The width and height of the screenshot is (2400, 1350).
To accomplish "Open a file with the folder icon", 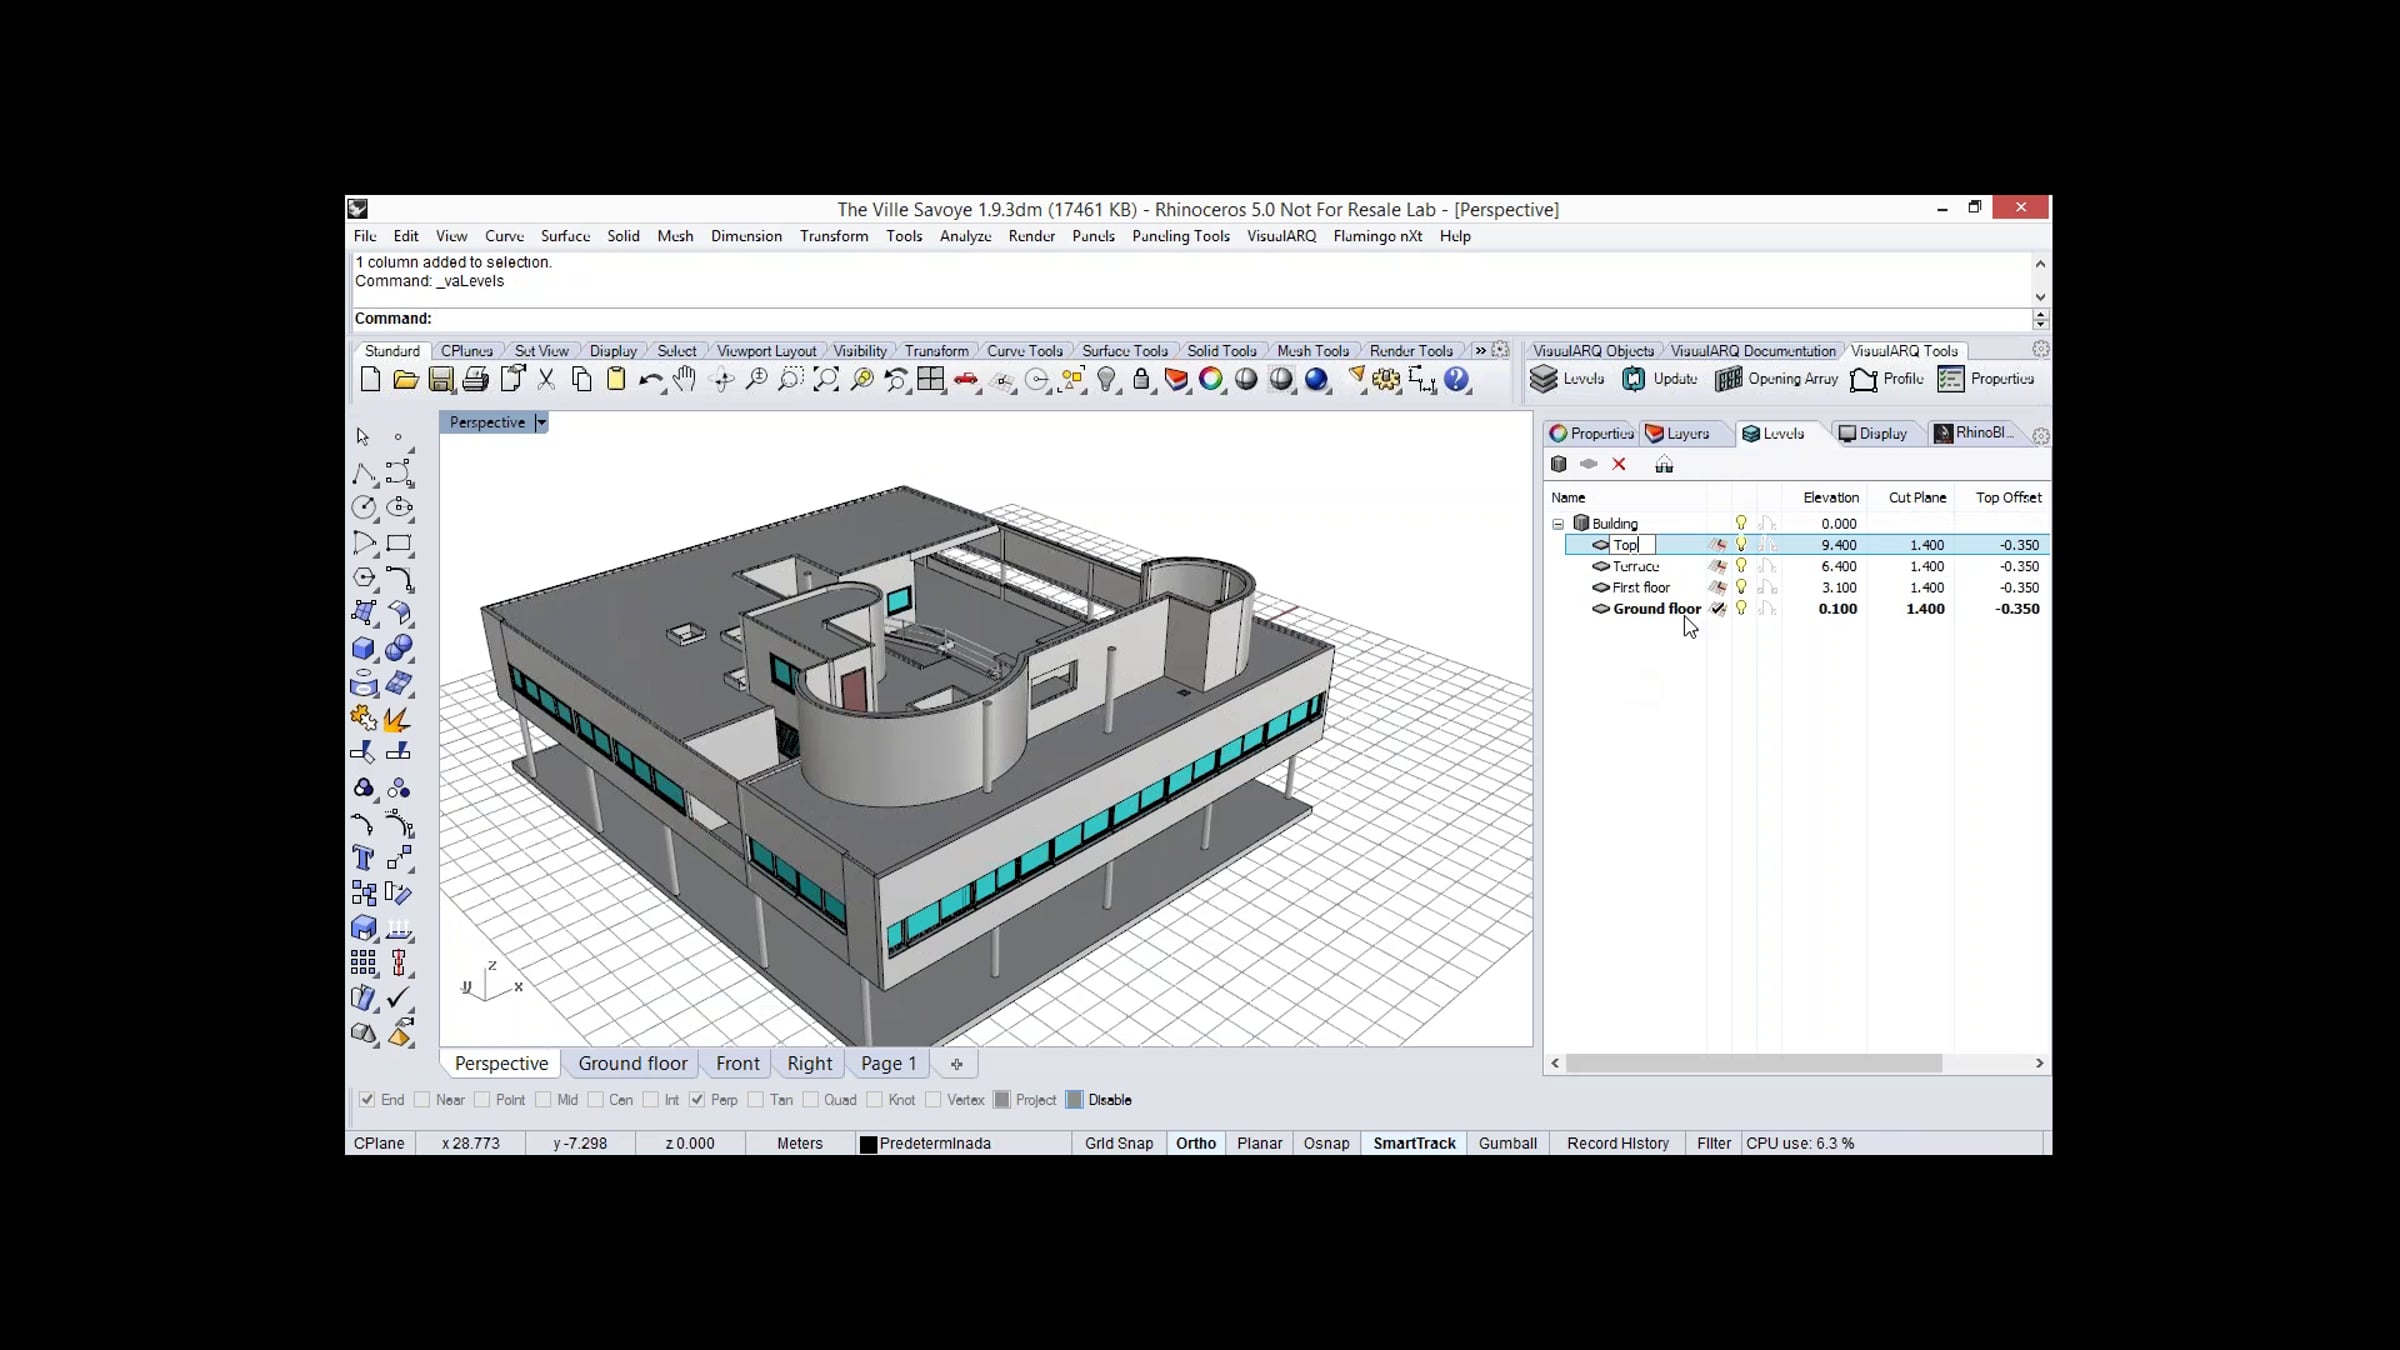I will pos(405,379).
